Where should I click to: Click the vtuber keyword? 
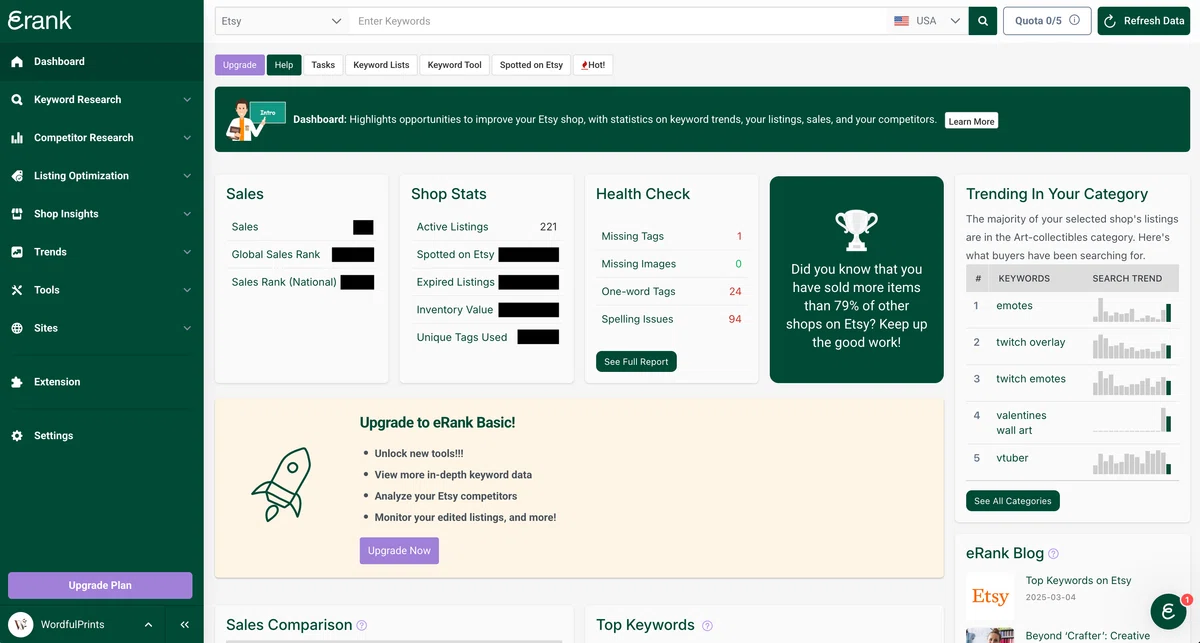coord(1012,458)
